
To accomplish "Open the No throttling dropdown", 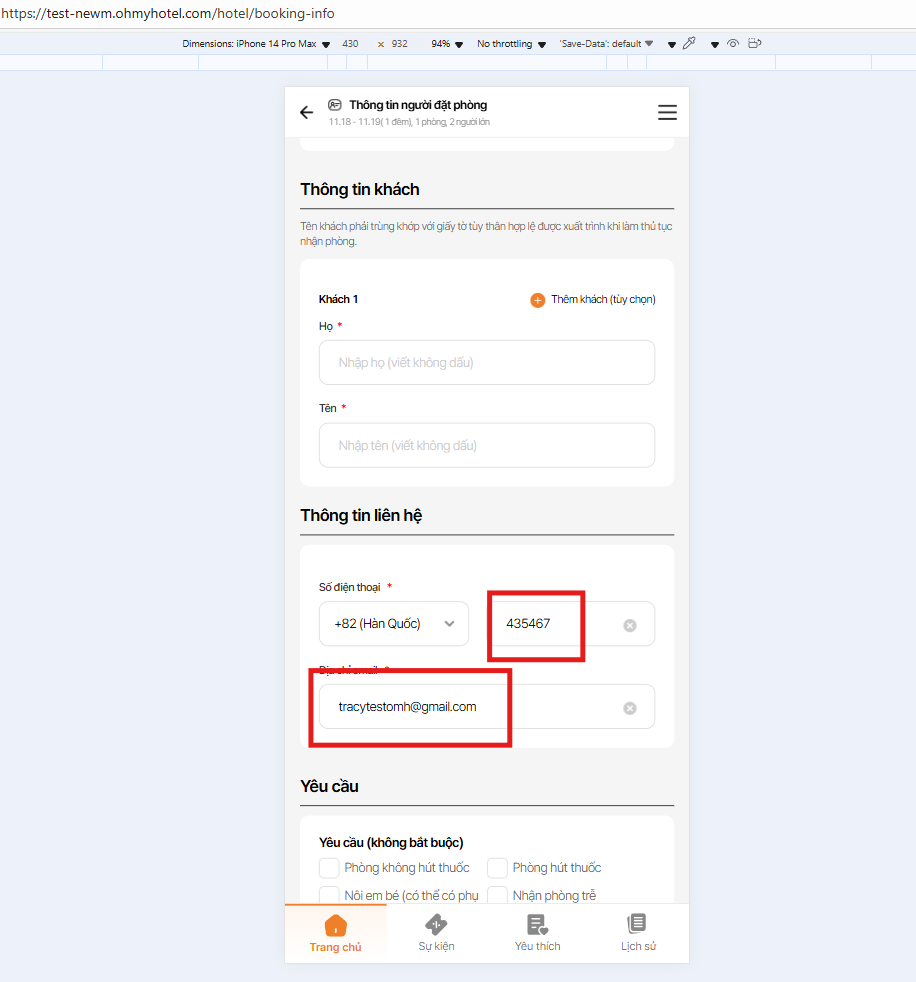I will click(512, 44).
